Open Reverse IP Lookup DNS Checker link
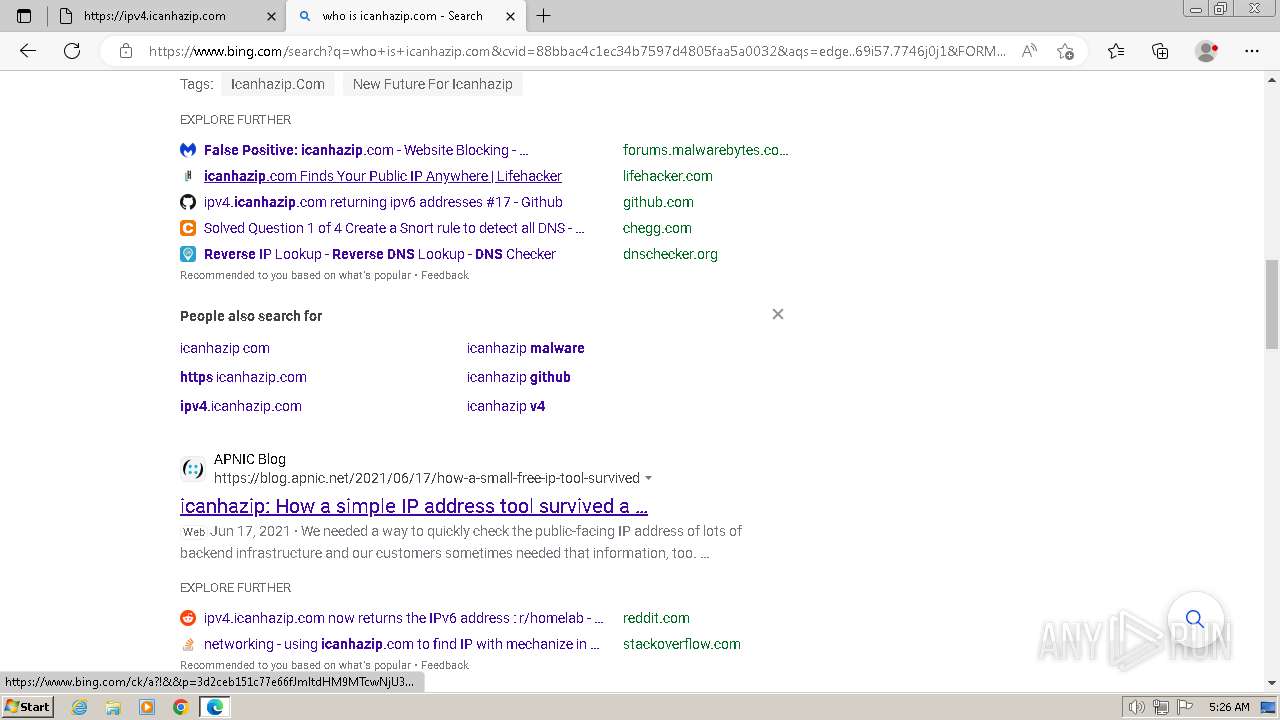The image size is (1280, 720). pyautogui.click(x=380, y=254)
